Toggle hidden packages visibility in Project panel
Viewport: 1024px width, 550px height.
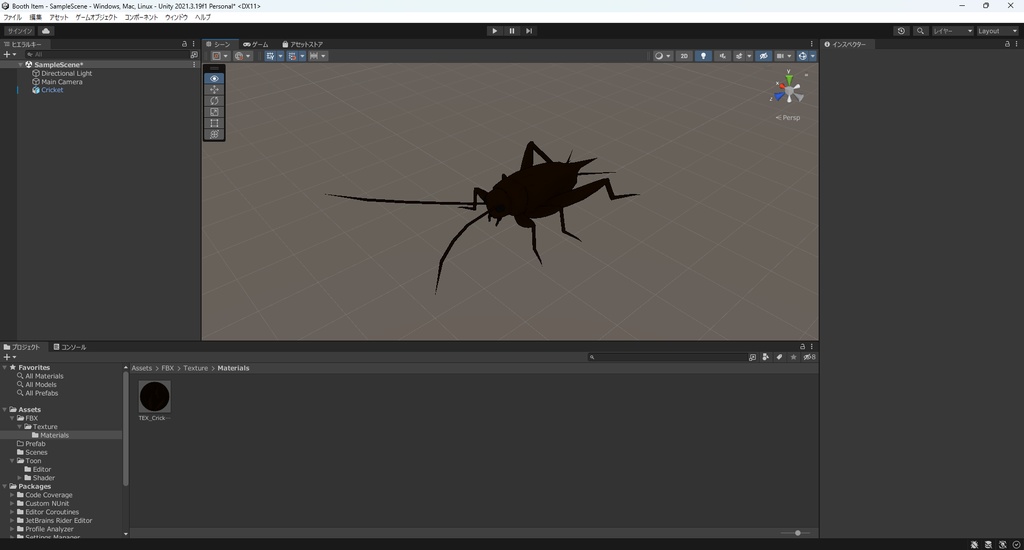(809, 357)
